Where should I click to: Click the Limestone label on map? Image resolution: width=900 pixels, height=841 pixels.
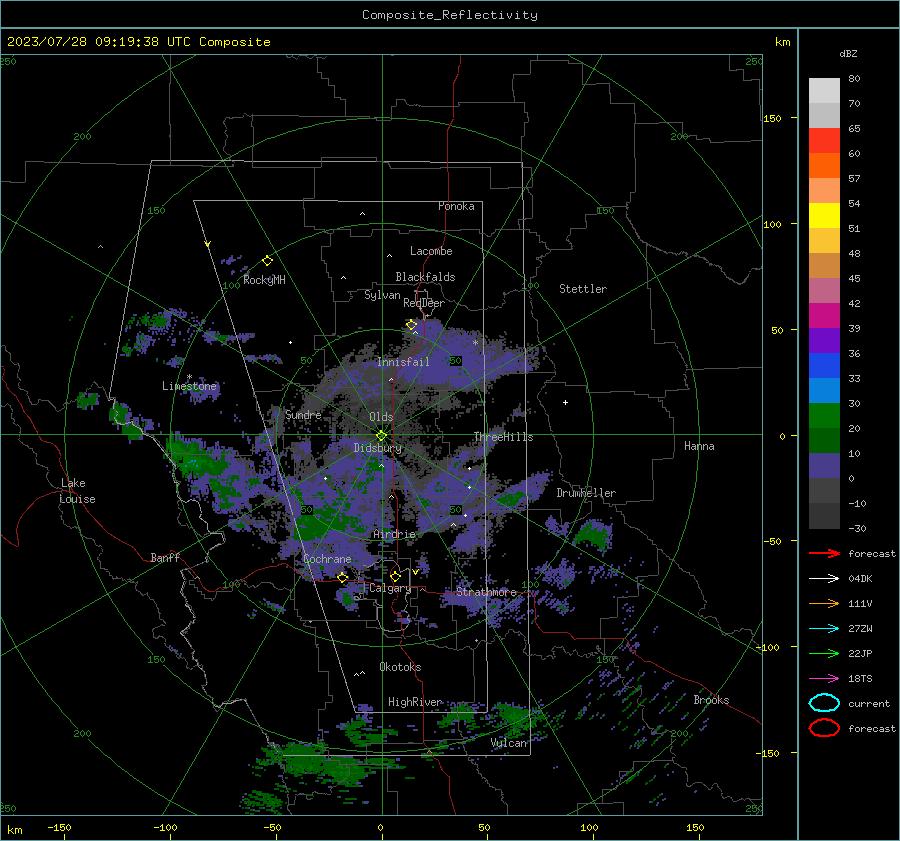189,386
